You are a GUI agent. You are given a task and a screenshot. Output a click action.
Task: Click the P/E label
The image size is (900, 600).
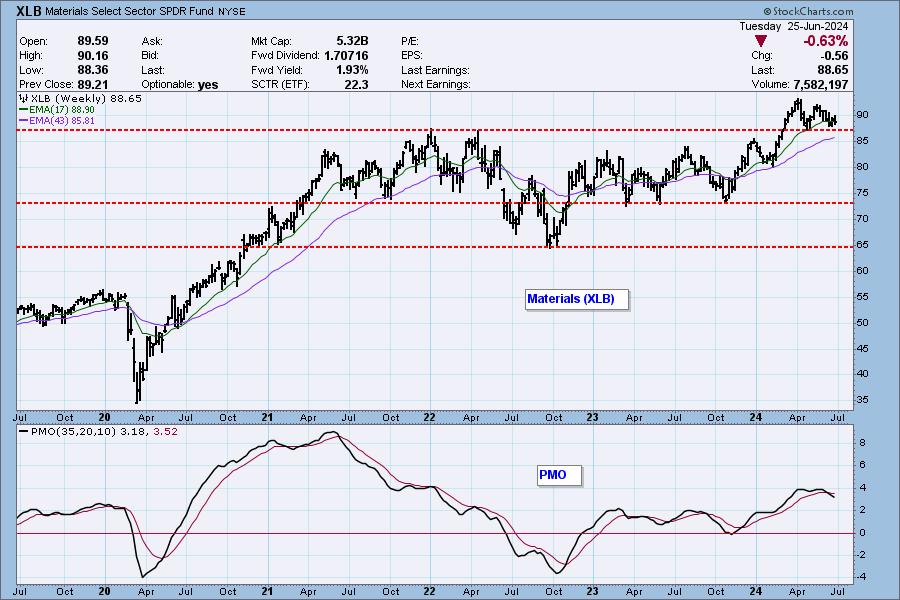point(410,41)
